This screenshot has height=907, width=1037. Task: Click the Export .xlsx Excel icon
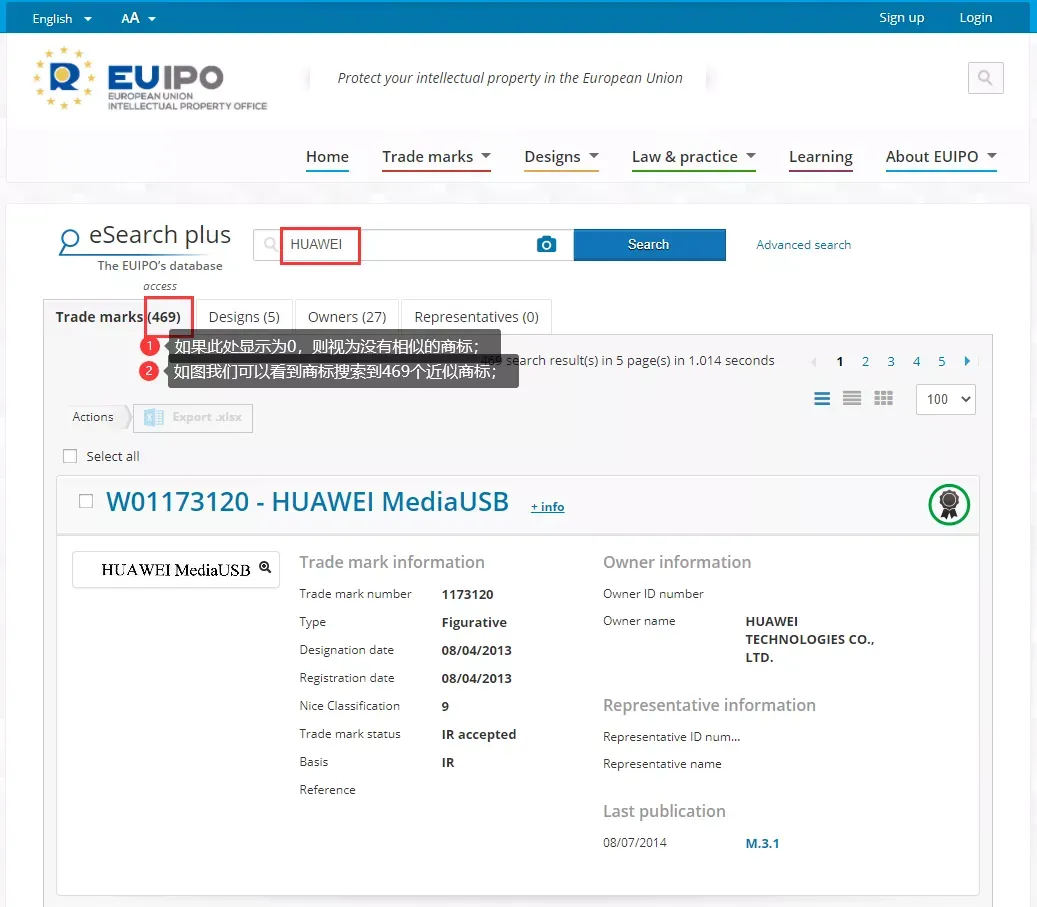[x=153, y=417]
